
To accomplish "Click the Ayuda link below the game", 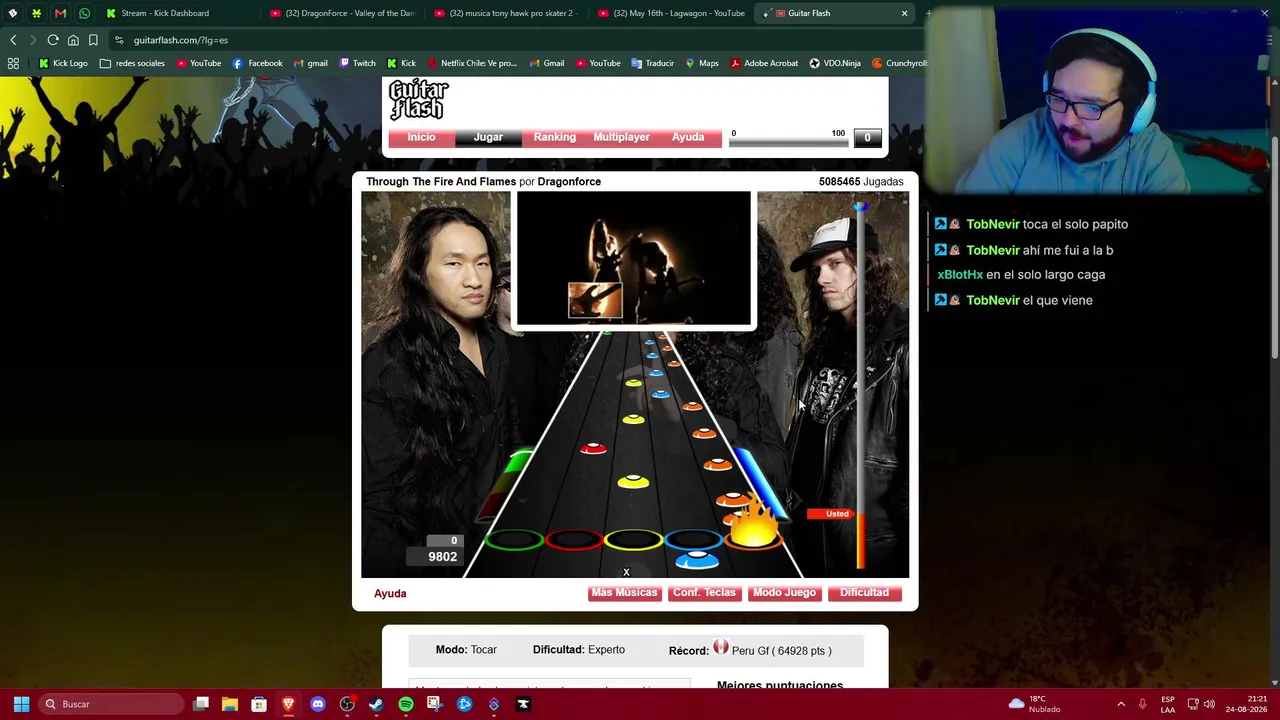I will pos(390,593).
